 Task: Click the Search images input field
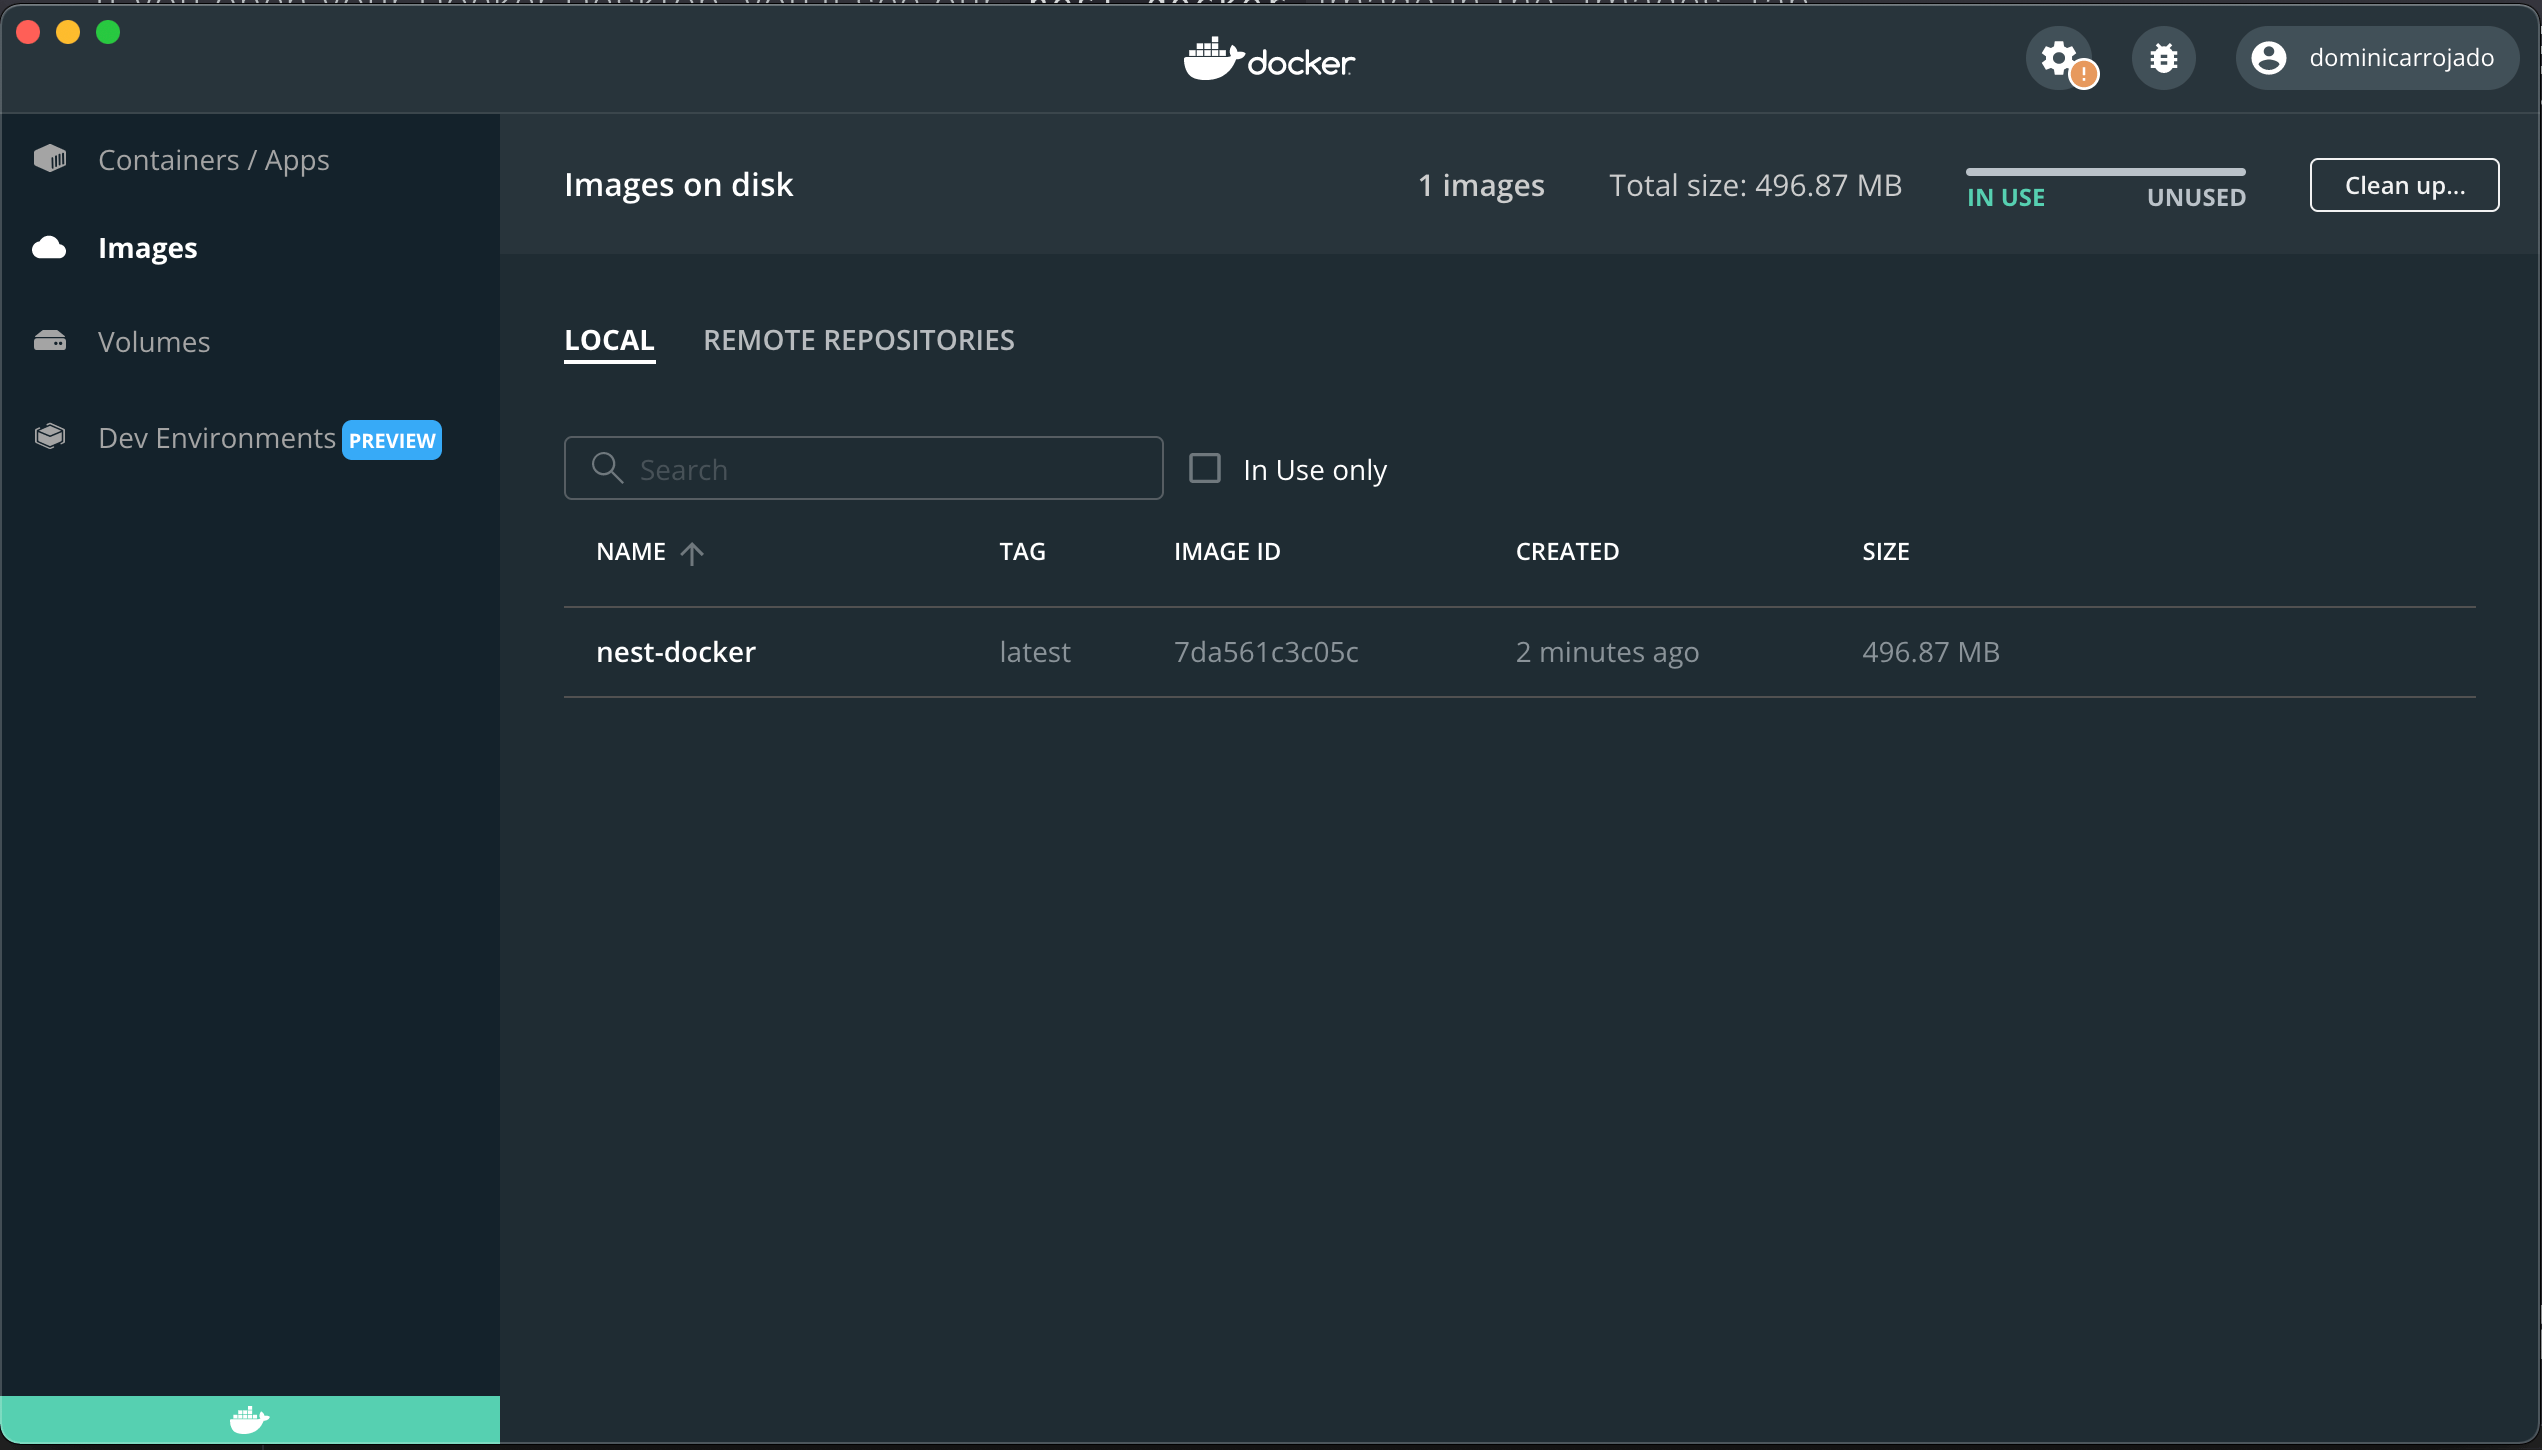click(x=864, y=468)
